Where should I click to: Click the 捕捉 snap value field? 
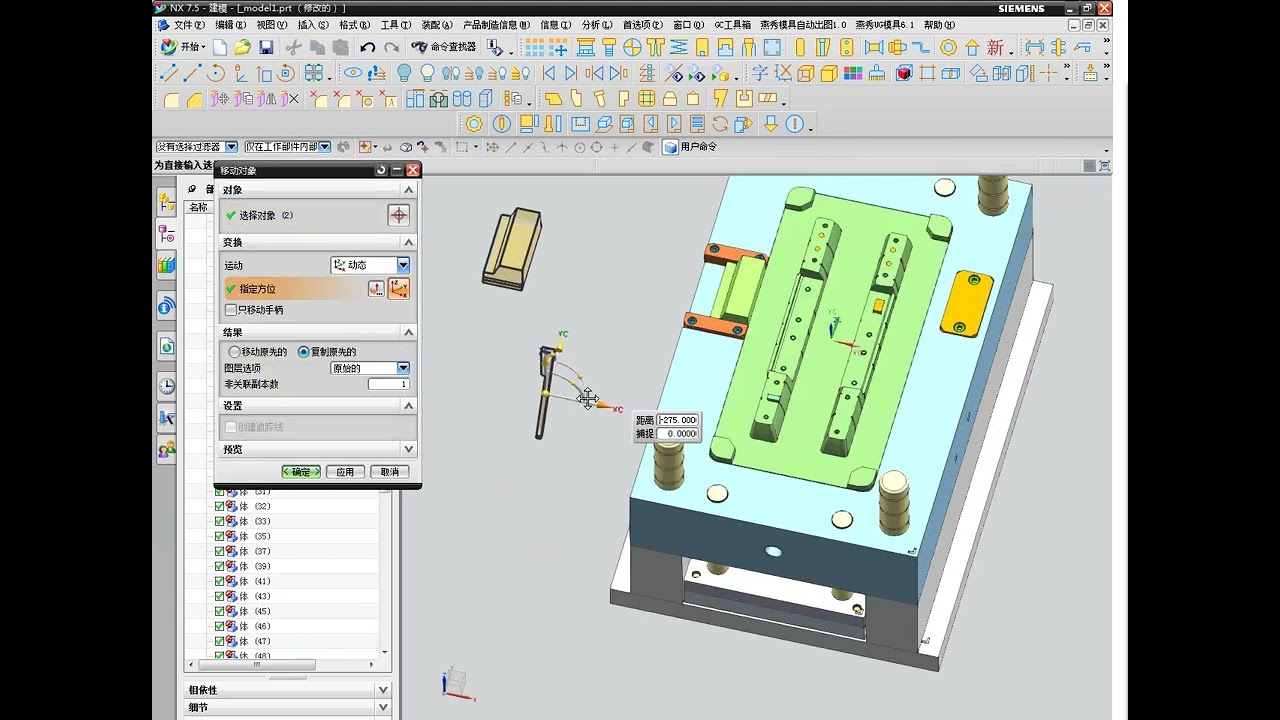coord(678,434)
